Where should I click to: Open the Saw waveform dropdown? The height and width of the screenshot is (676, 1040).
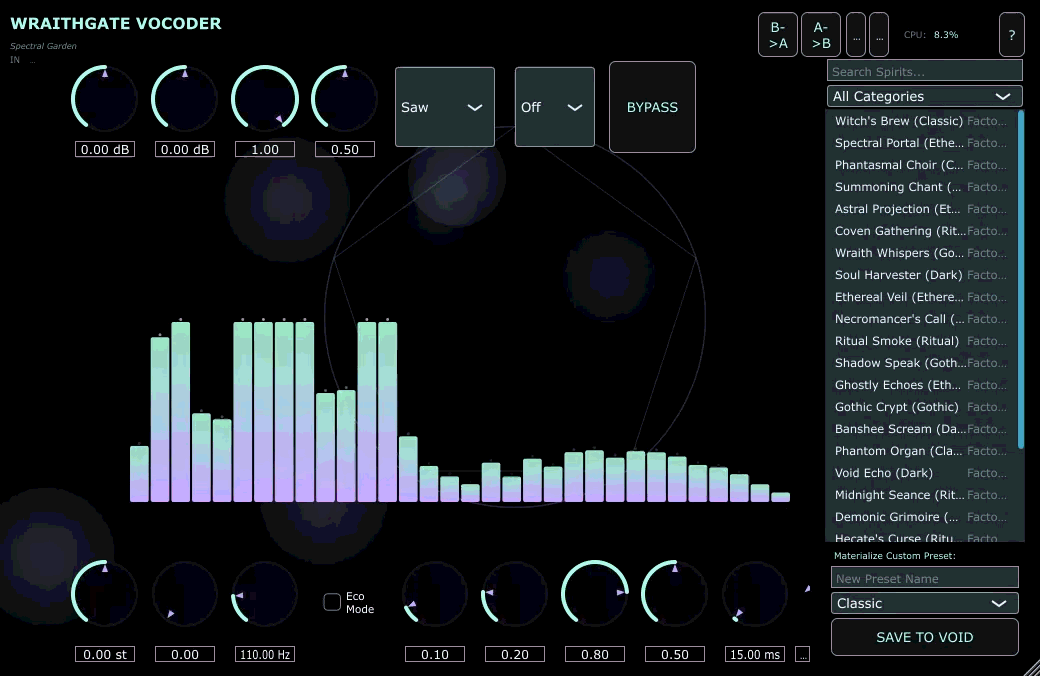pos(444,107)
